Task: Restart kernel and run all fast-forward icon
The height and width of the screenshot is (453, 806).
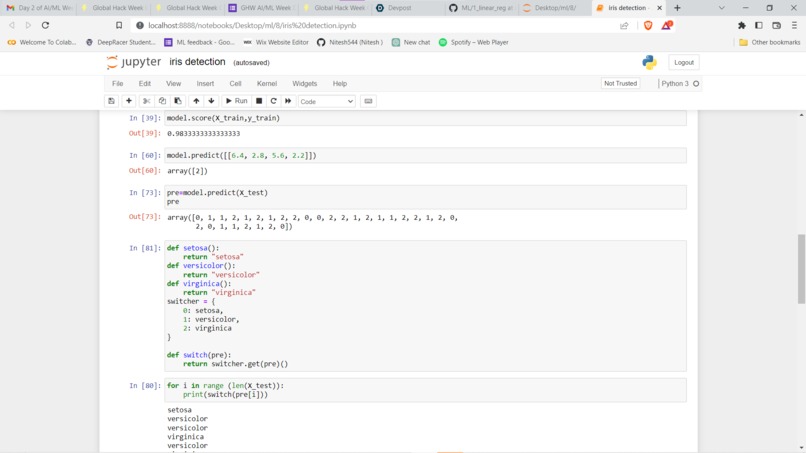Action: pyautogui.click(x=288, y=101)
